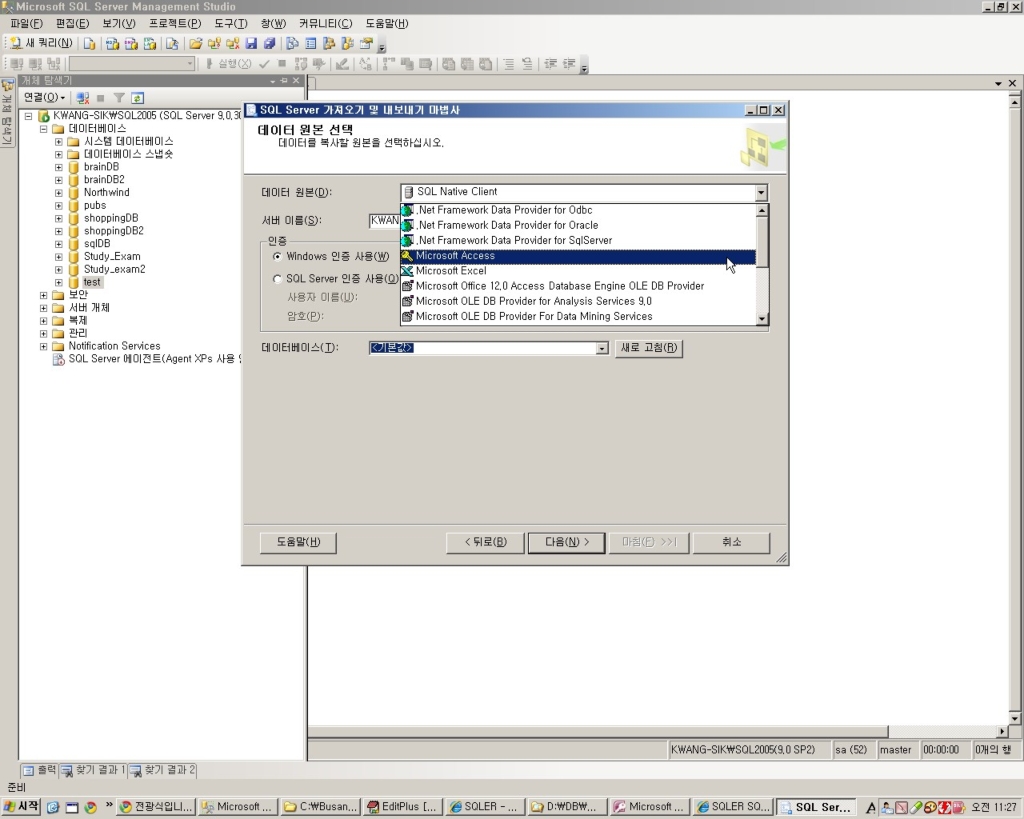Open the database combo box arrow

602,348
